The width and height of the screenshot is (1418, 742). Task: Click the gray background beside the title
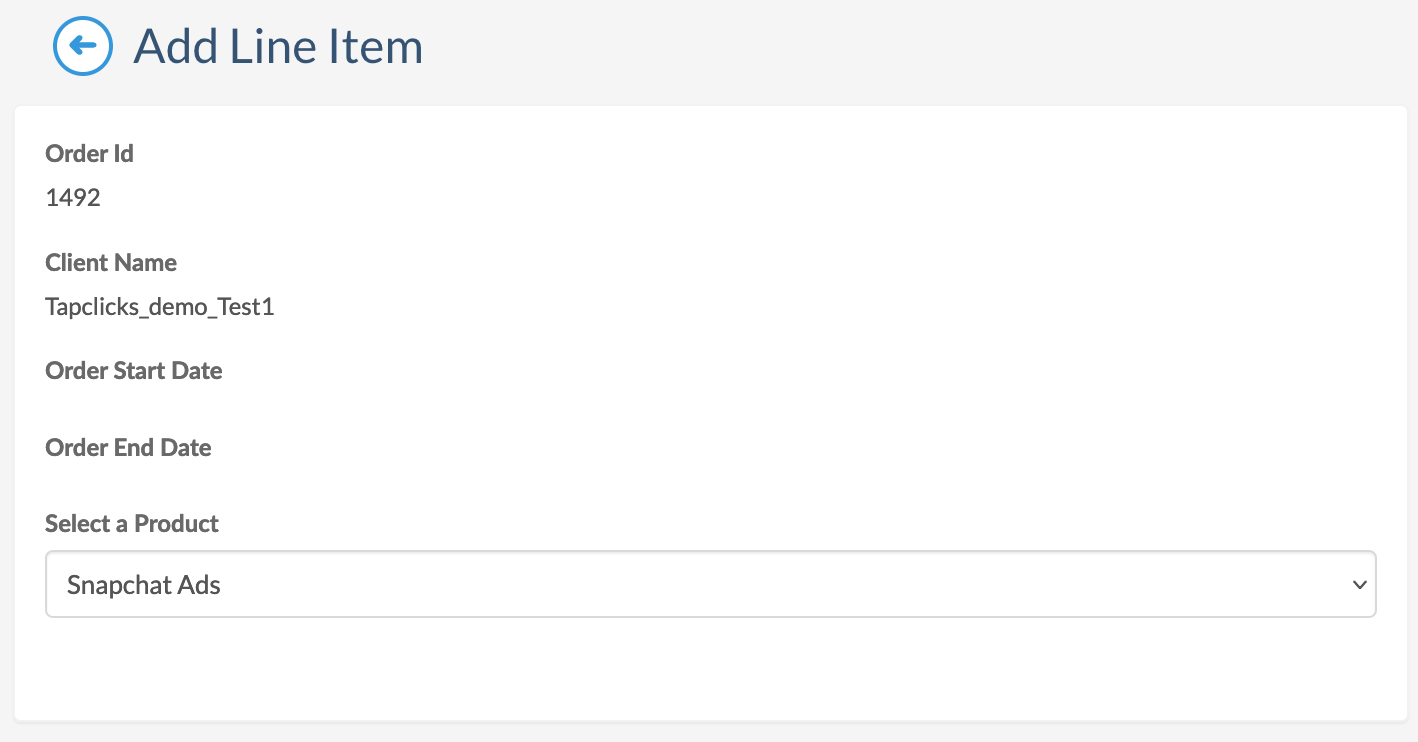pos(900,46)
